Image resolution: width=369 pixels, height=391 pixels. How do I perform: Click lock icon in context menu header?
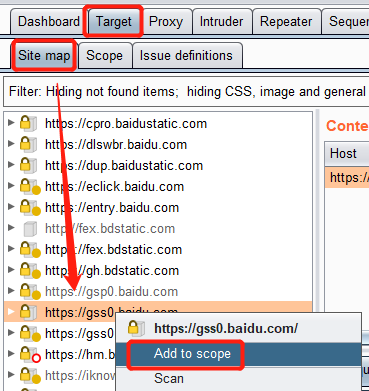pos(136,328)
